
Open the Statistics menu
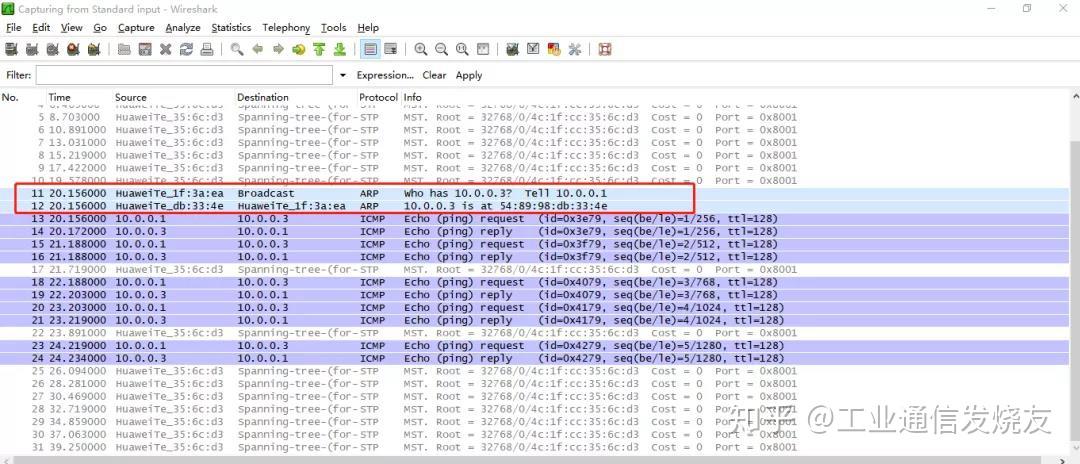(231, 28)
